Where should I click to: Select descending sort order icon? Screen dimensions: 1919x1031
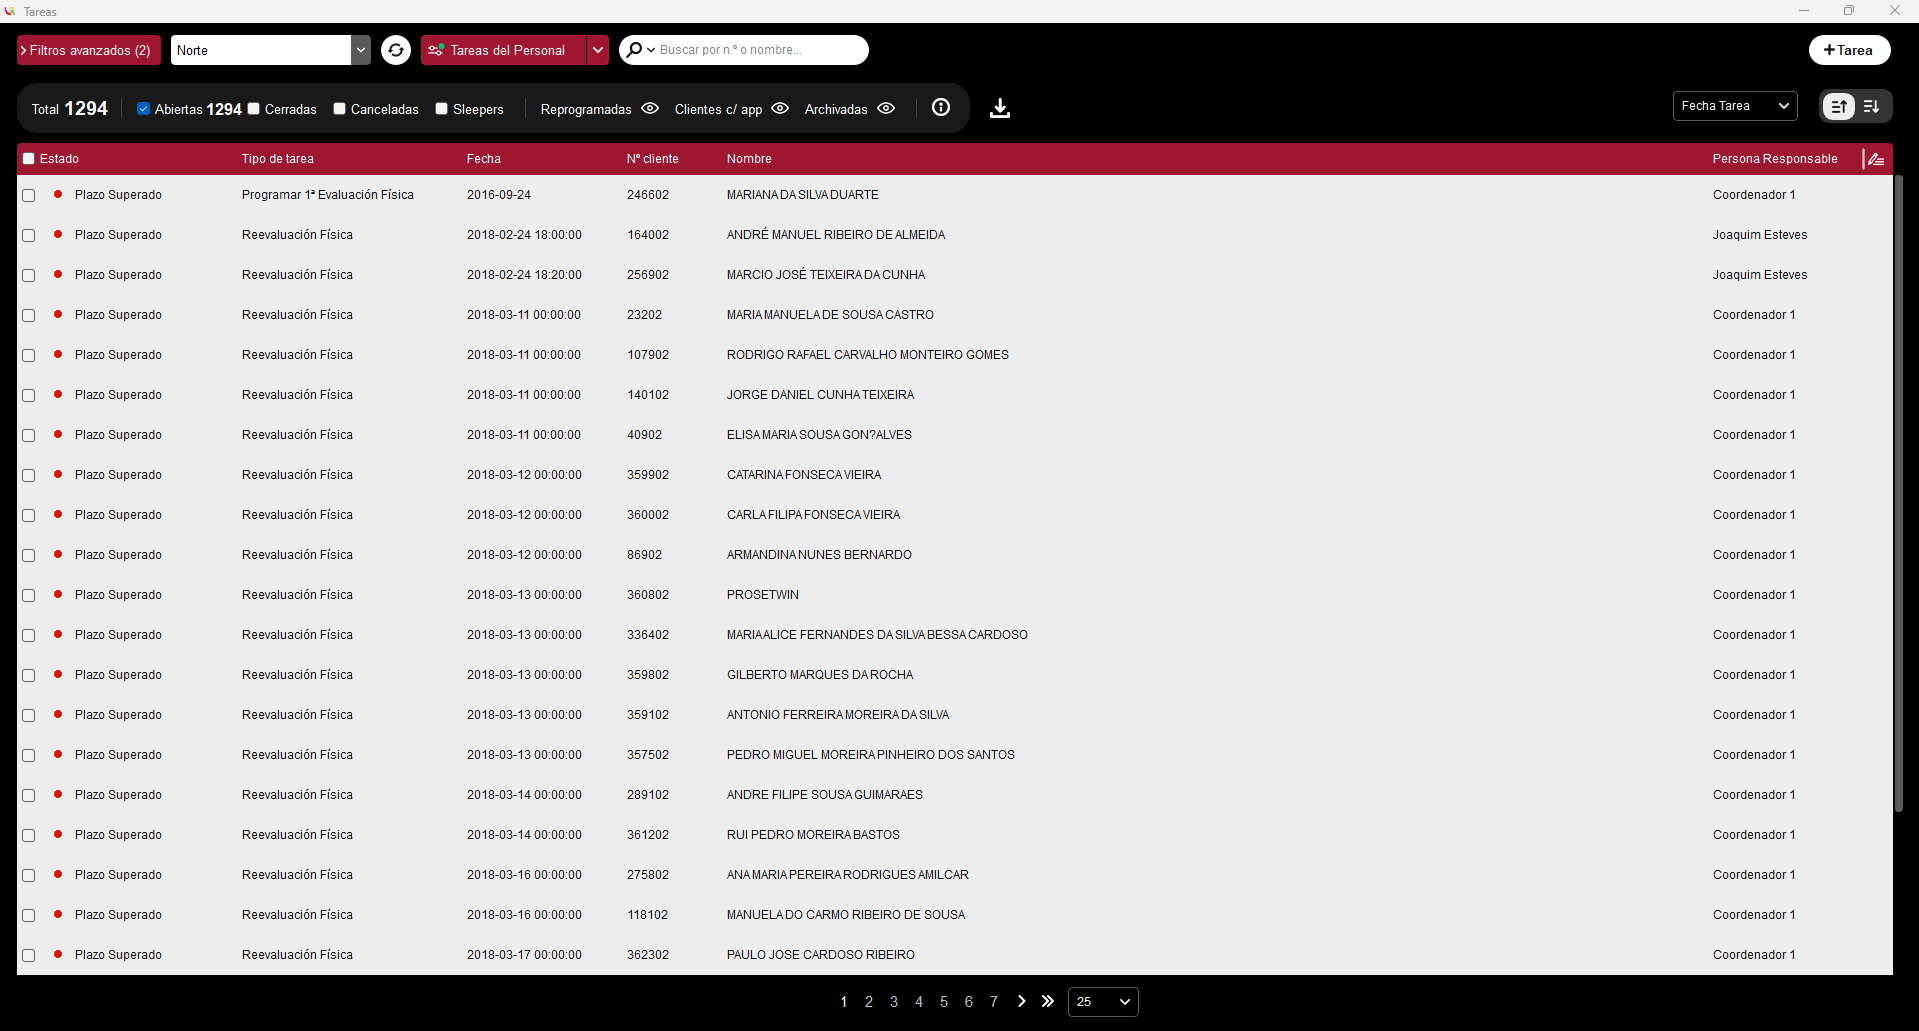pyautogui.click(x=1872, y=106)
